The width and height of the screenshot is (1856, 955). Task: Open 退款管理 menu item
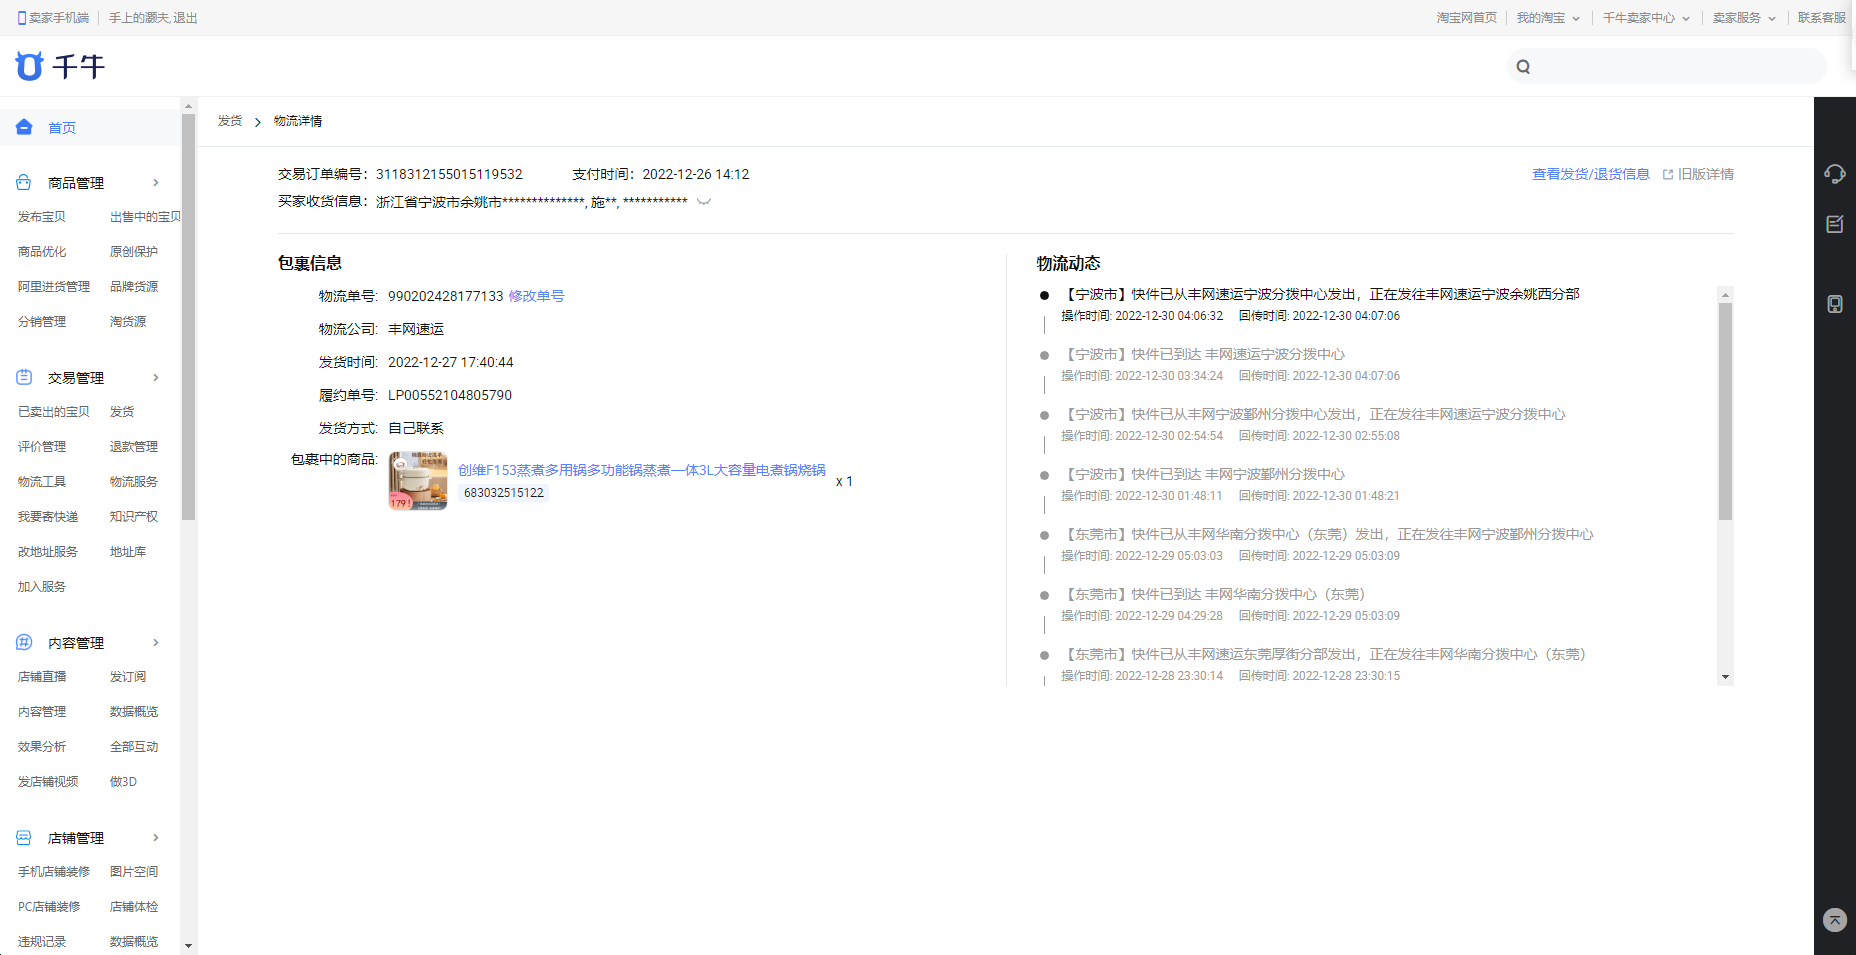click(x=134, y=447)
